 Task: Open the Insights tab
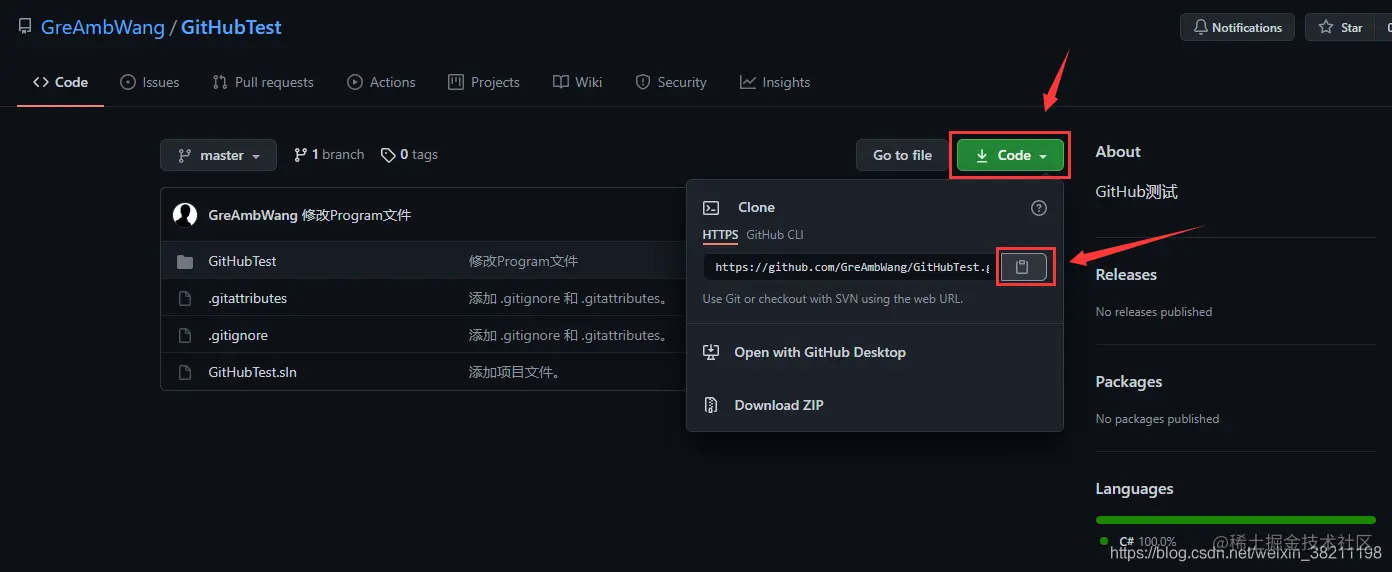(x=775, y=82)
